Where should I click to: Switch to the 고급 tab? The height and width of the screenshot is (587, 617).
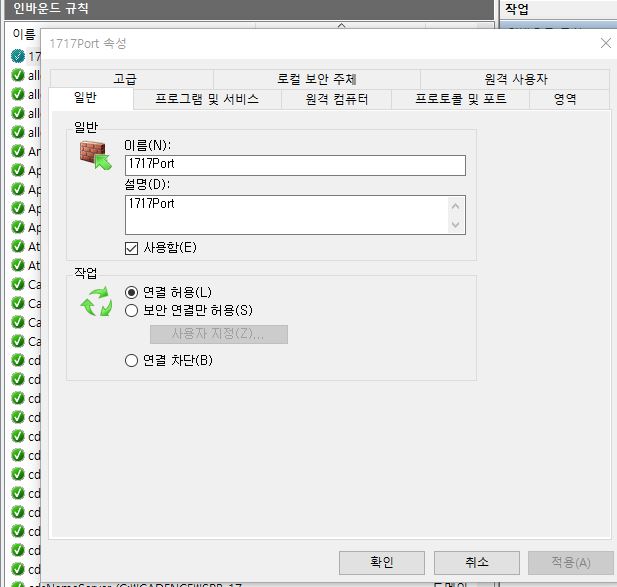[x=125, y=79]
